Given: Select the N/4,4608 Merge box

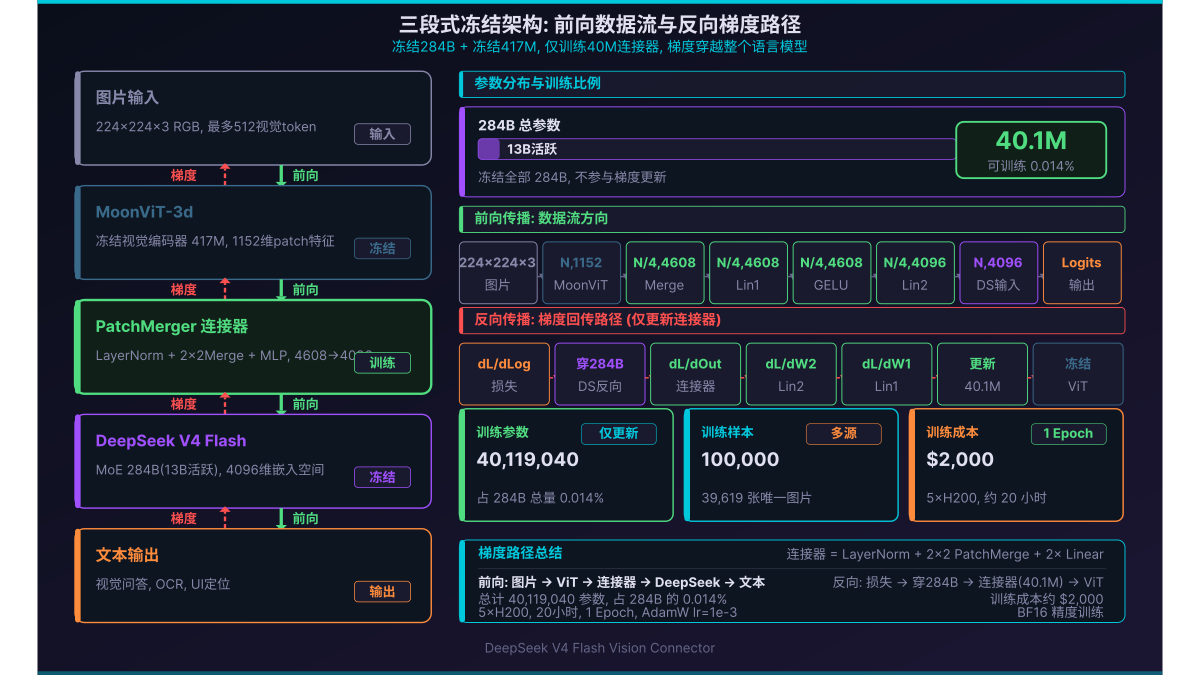Looking at the screenshot, I should [x=665, y=273].
